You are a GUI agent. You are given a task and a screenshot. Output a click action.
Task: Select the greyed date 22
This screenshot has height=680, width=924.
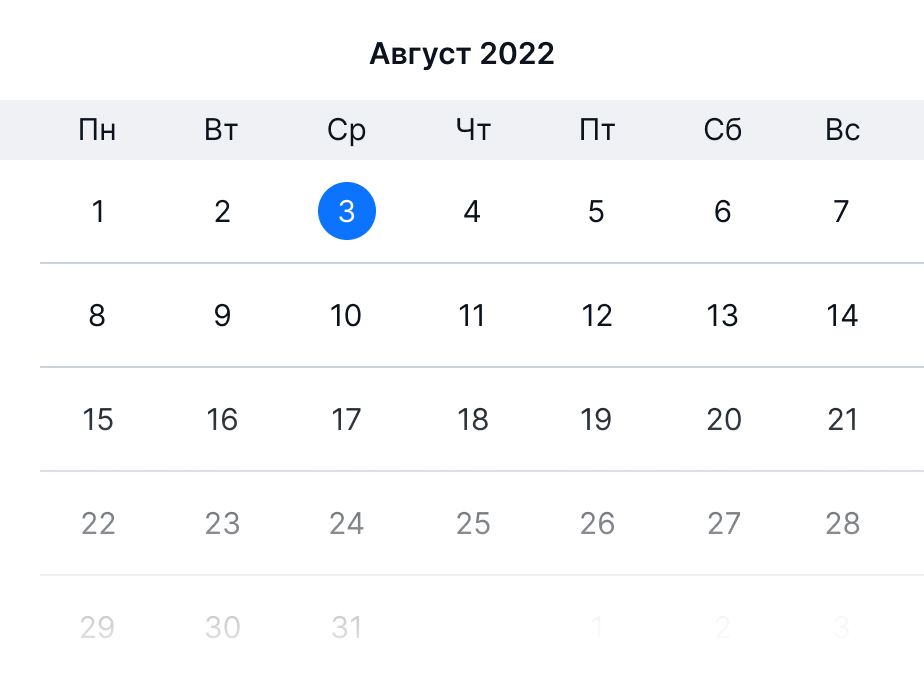(98, 523)
